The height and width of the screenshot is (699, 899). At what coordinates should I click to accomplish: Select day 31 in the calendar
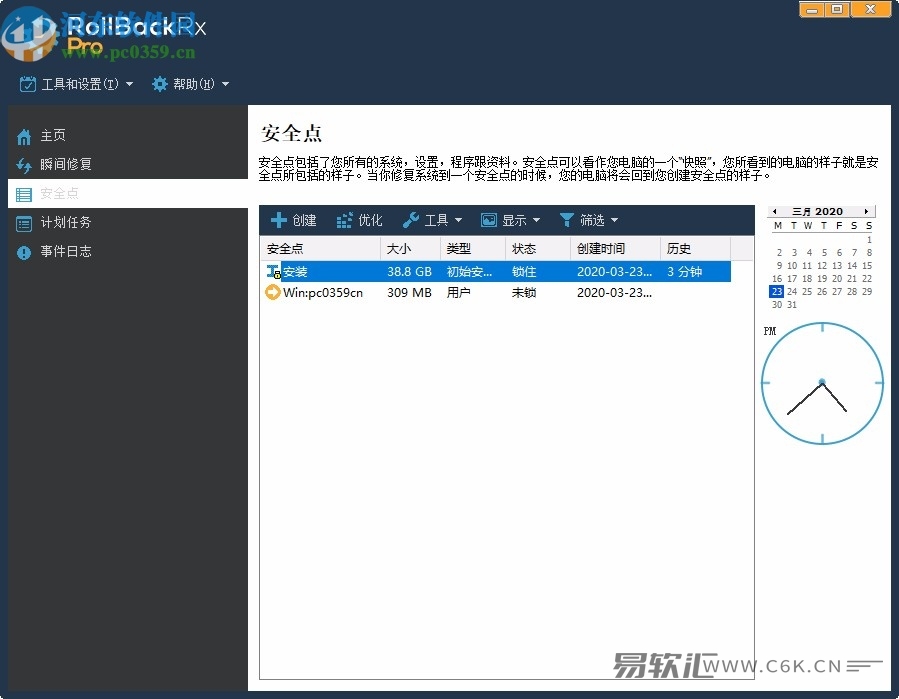(792, 304)
